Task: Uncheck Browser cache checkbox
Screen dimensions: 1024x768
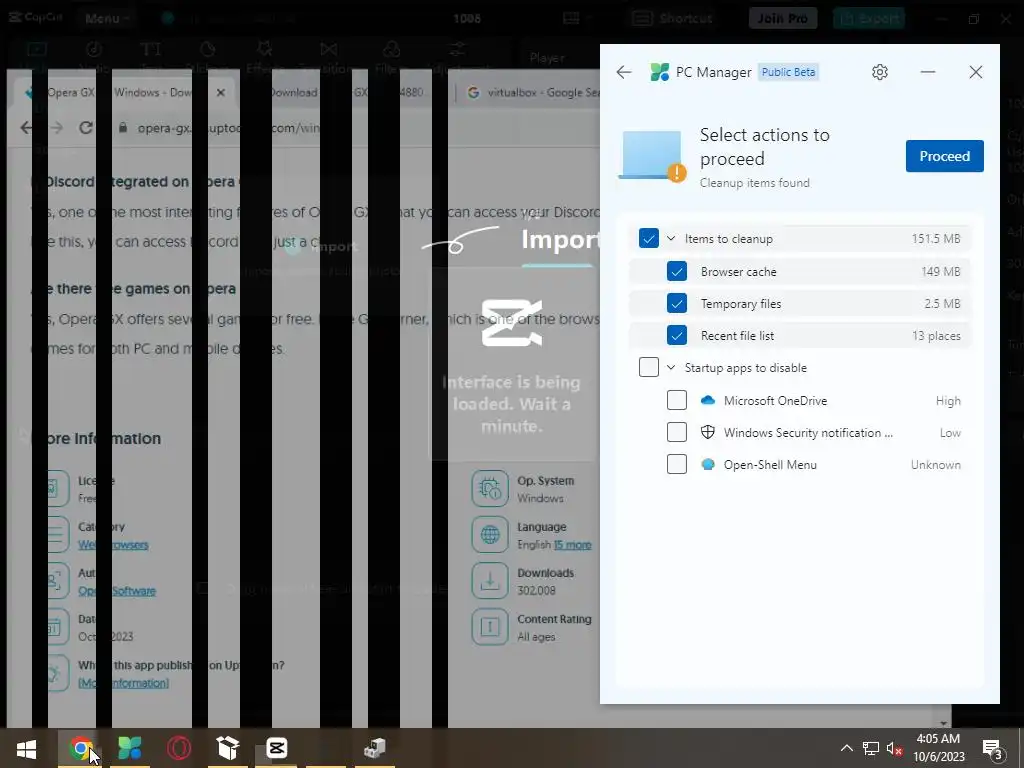Action: tap(677, 271)
